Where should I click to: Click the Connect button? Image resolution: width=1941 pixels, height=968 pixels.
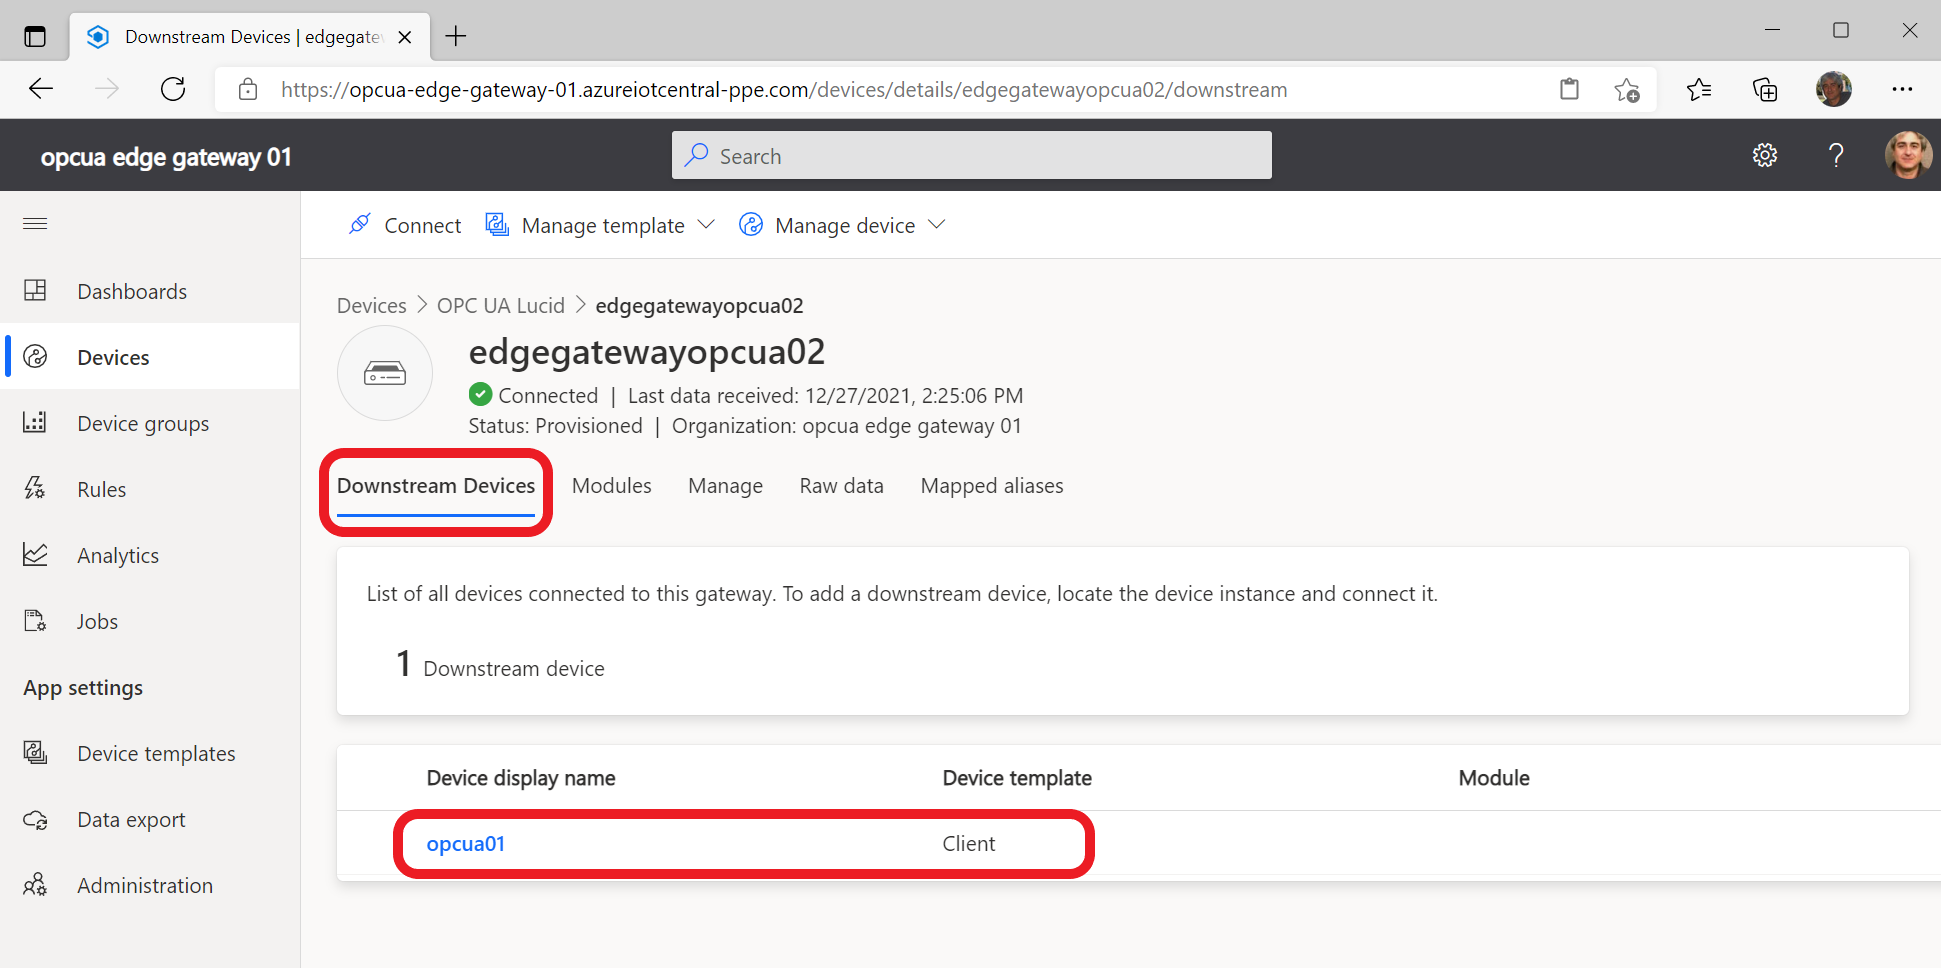(404, 225)
